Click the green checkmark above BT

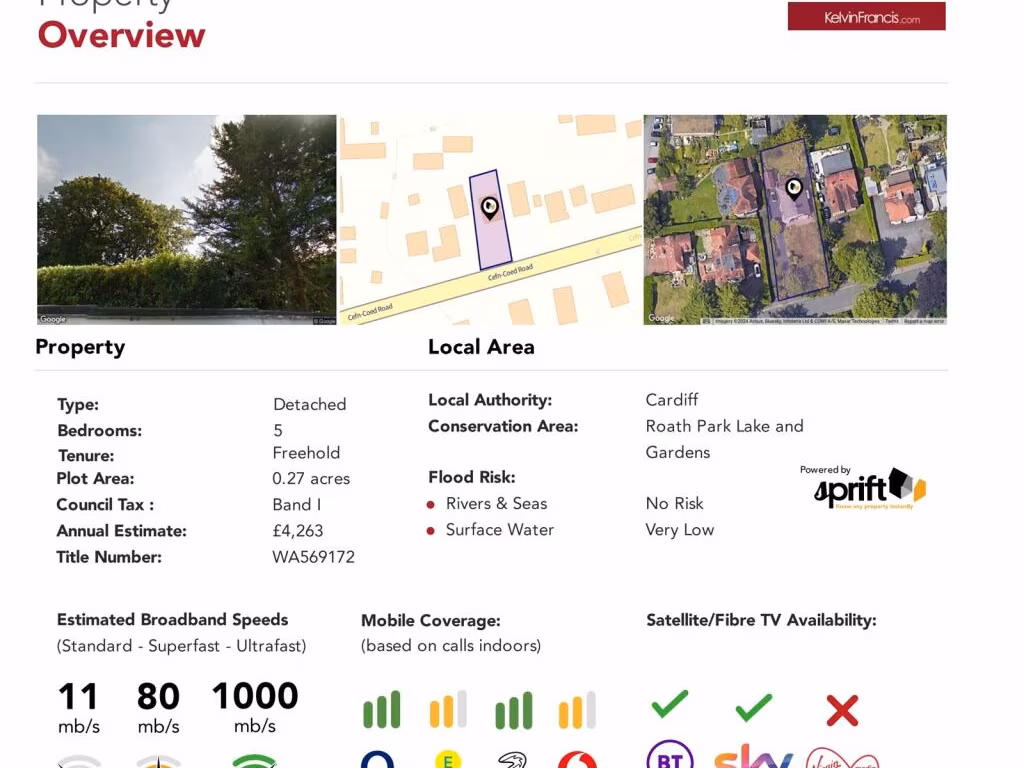coord(669,705)
